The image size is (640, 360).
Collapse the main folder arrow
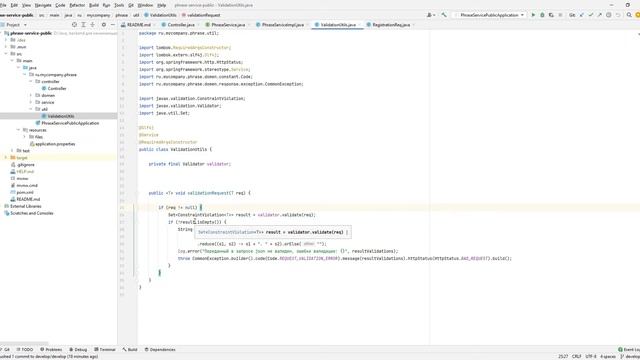point(12,61)
